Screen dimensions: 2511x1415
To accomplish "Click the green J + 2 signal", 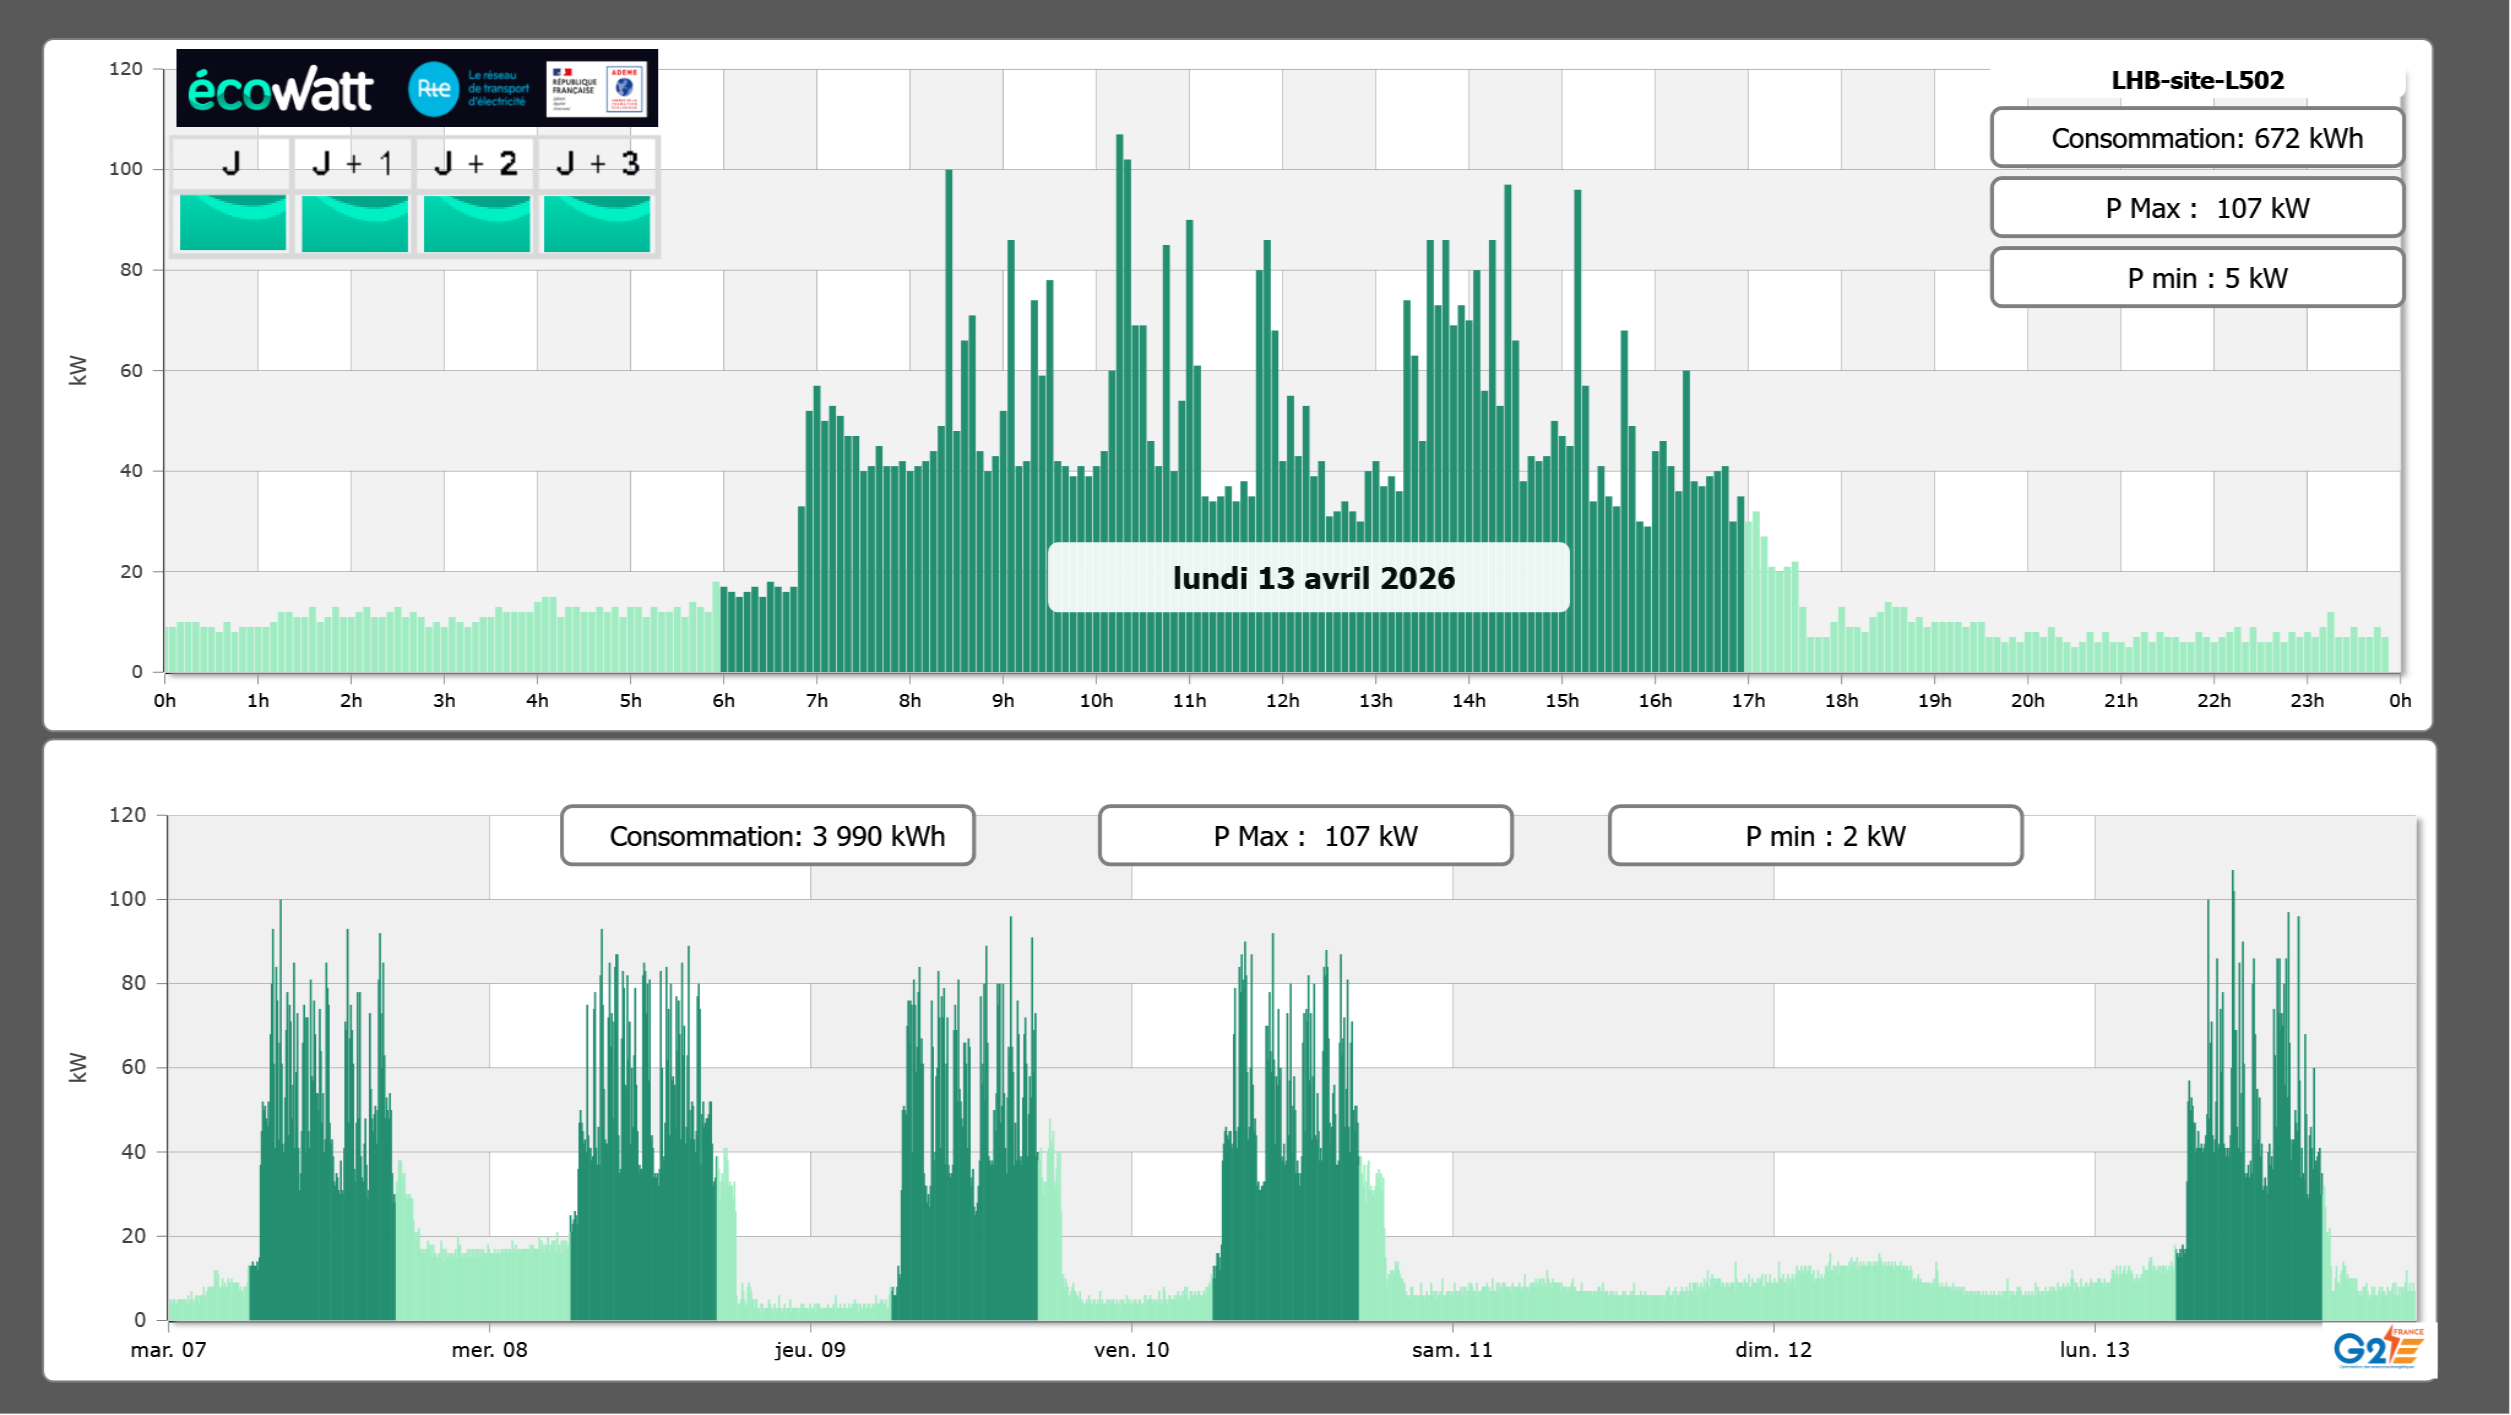I will tap(476, 223).
